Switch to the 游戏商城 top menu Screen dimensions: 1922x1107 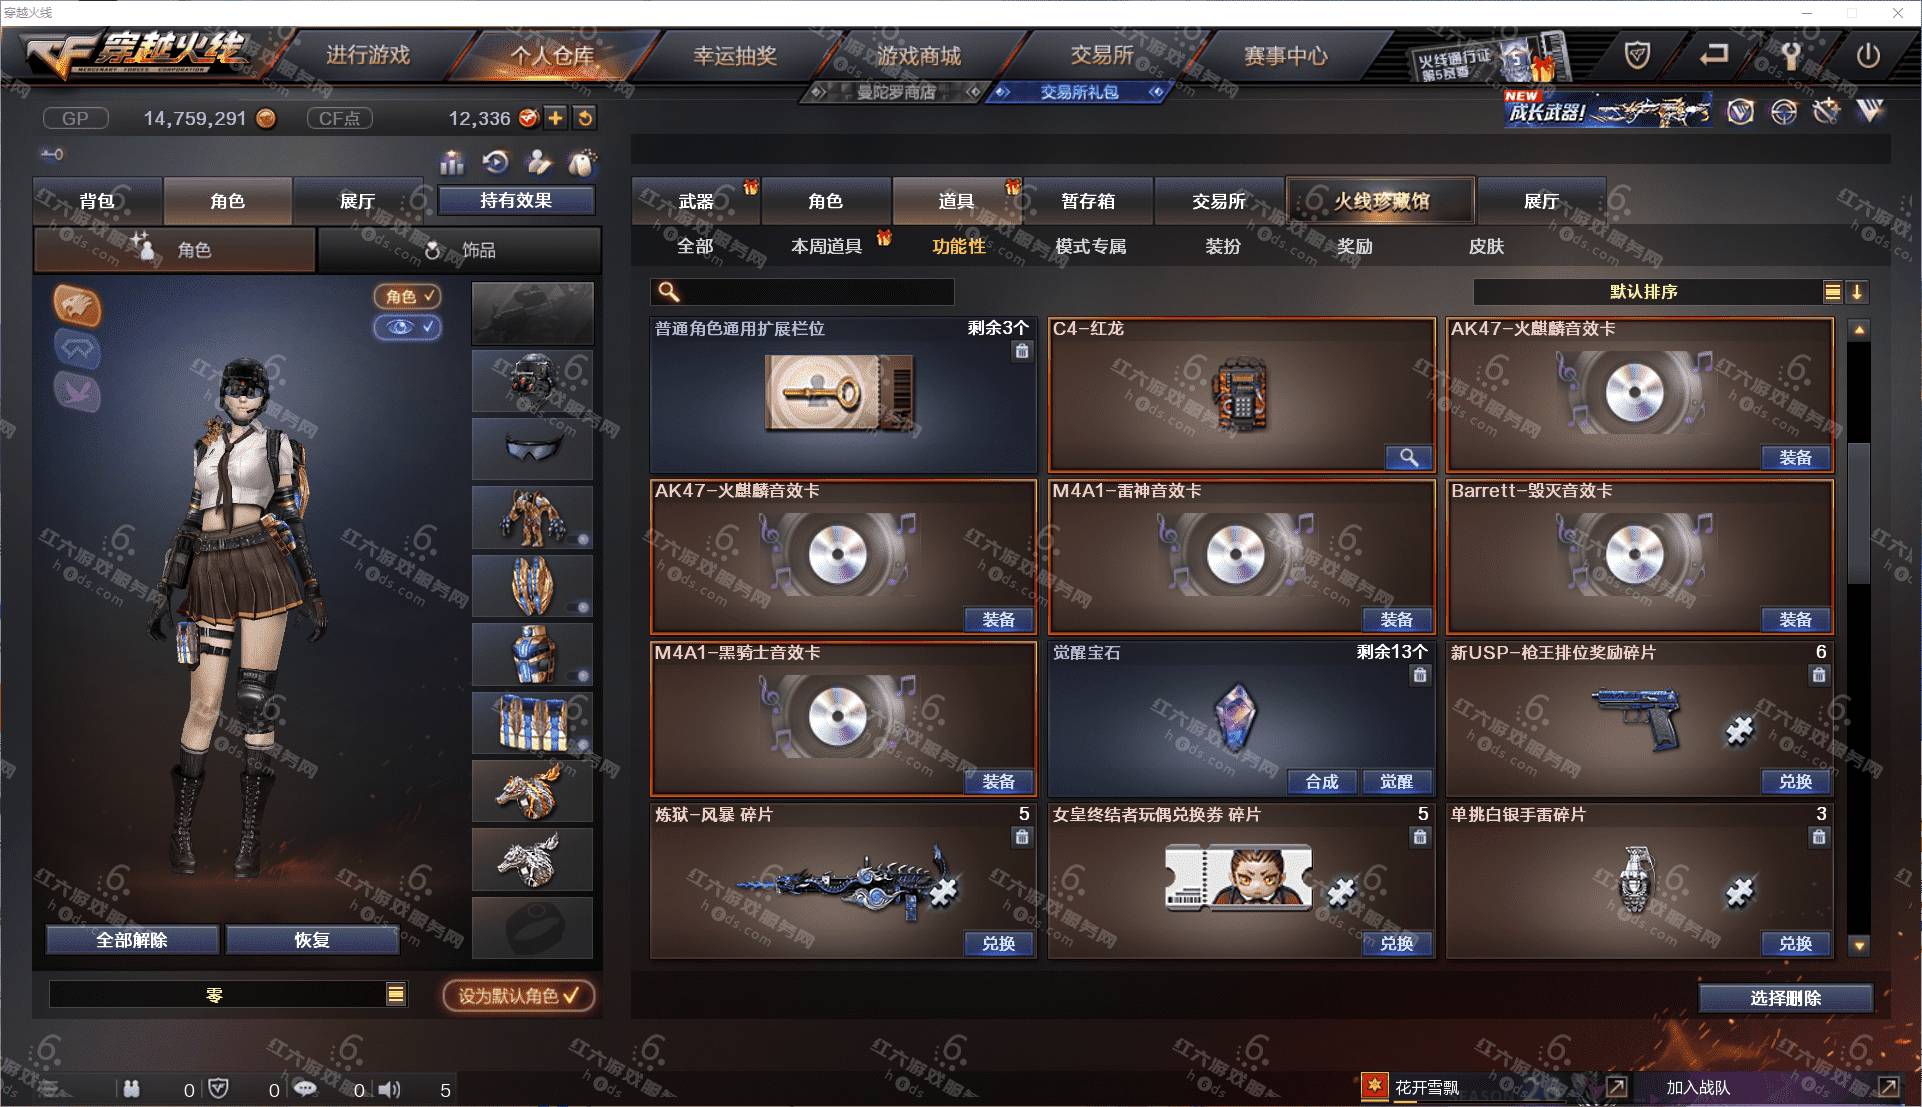[x=919, y=56]
